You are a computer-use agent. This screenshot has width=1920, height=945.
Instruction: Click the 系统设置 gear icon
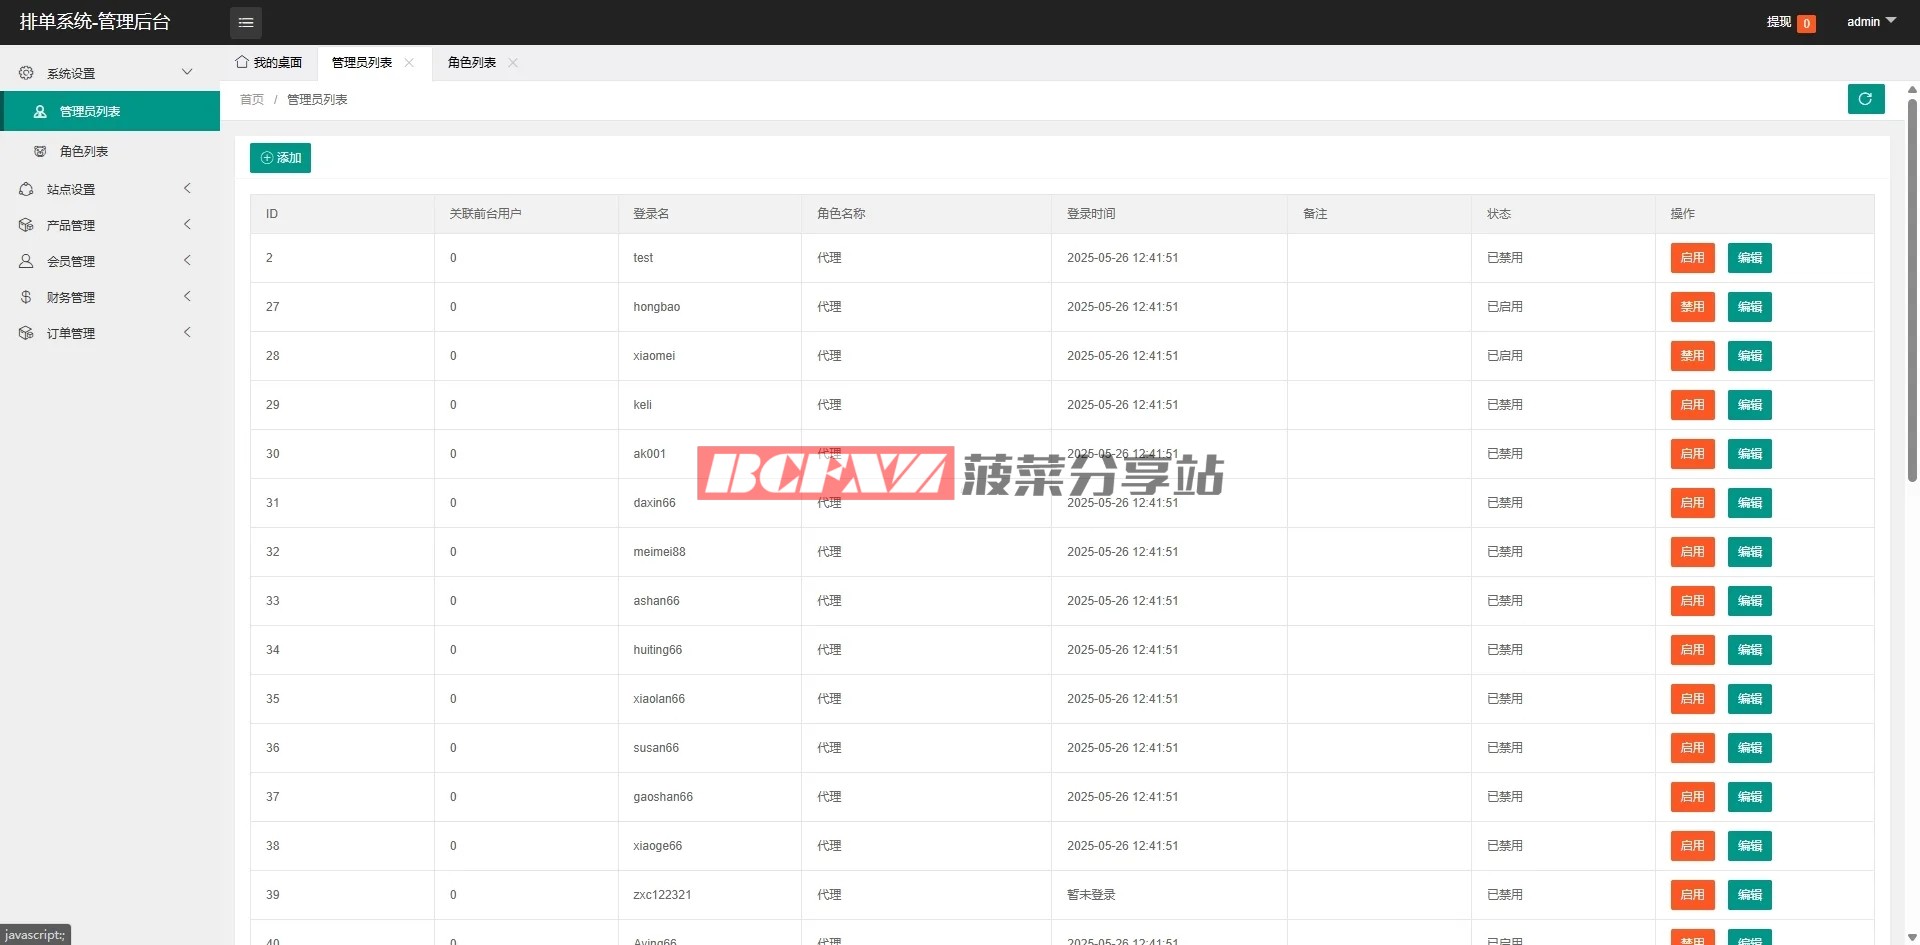pos(26,73)
